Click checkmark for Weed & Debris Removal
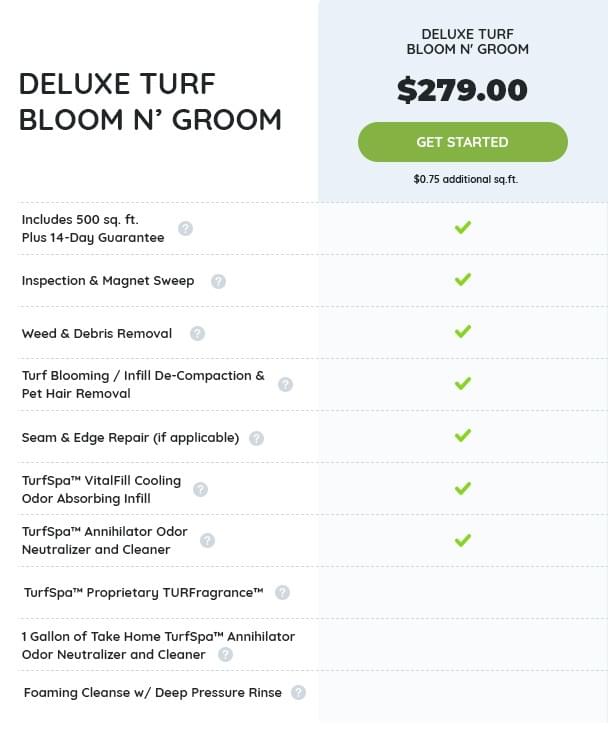 [x=462, y=332]
